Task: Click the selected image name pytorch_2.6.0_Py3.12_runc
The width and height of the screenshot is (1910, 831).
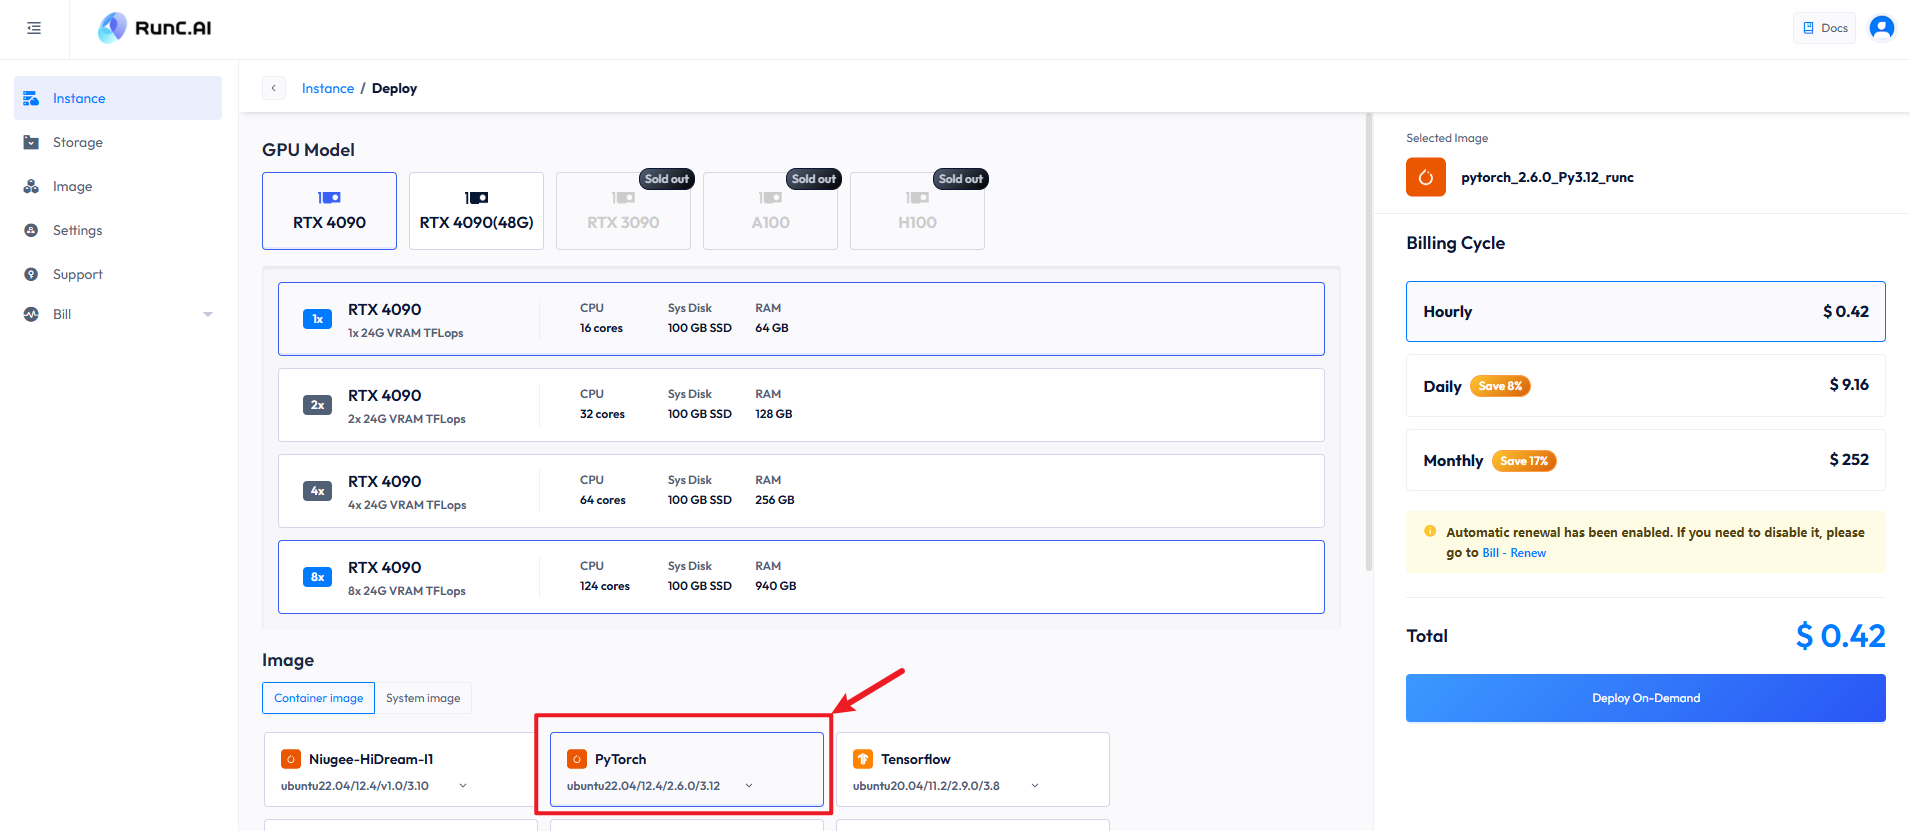Action: (x=1547, y=177)
